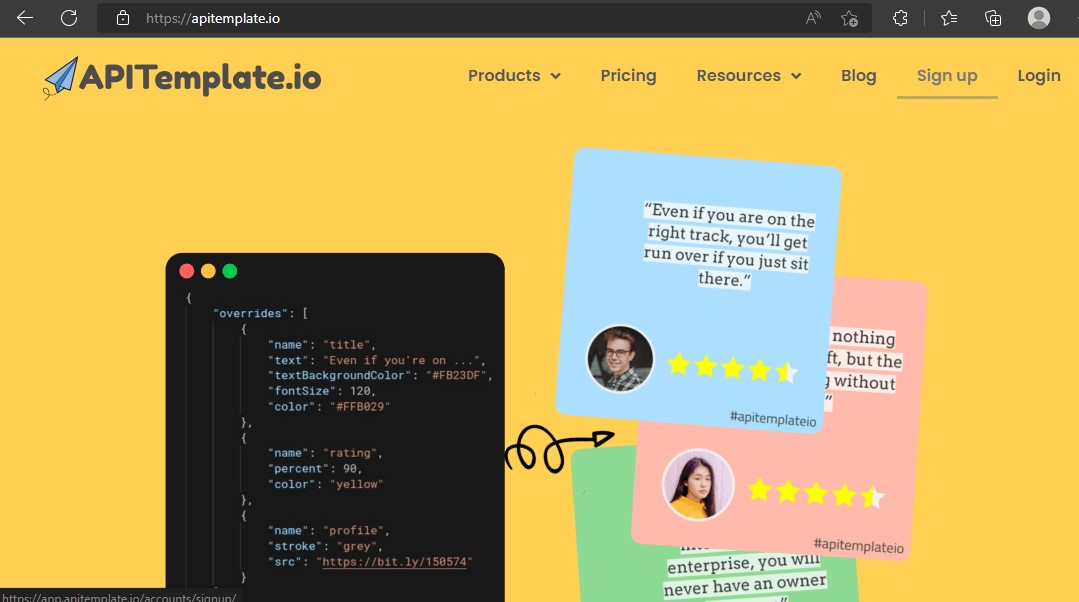Activate the Read aloud icon
1079x602 pixels.
pyautogui.click(x=813, y=18)
